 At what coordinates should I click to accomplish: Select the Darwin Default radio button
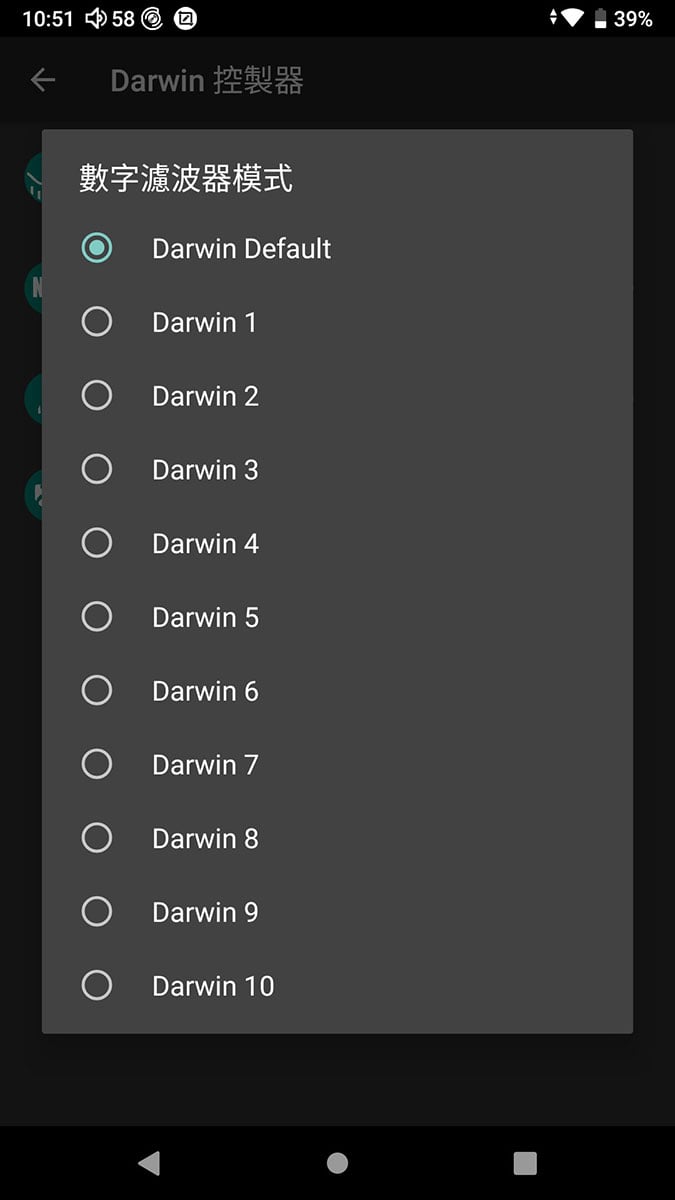coord(97,248)
